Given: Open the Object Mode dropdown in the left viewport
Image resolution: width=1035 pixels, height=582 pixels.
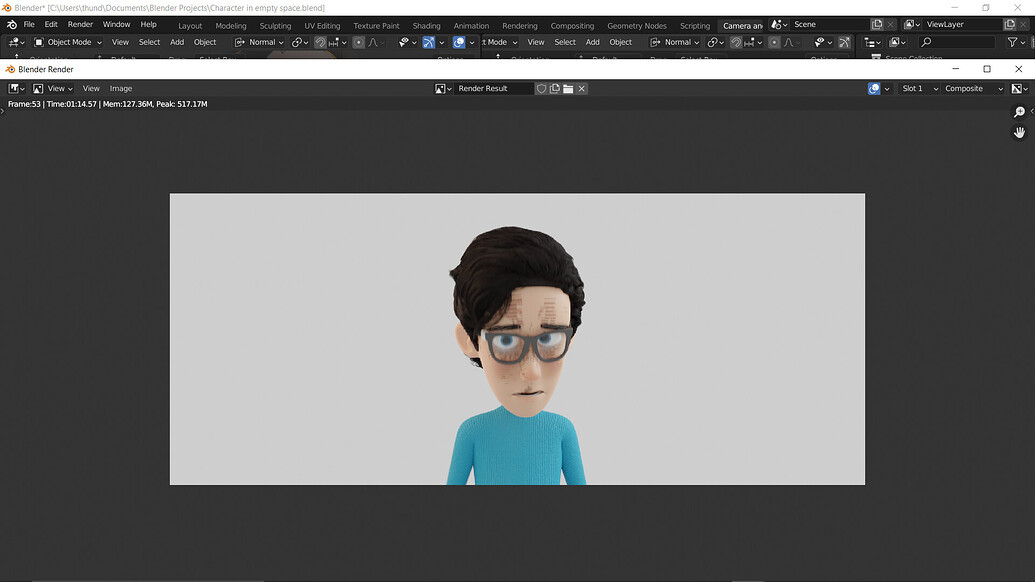Looking at the screenshot, I should pos(69,42).
